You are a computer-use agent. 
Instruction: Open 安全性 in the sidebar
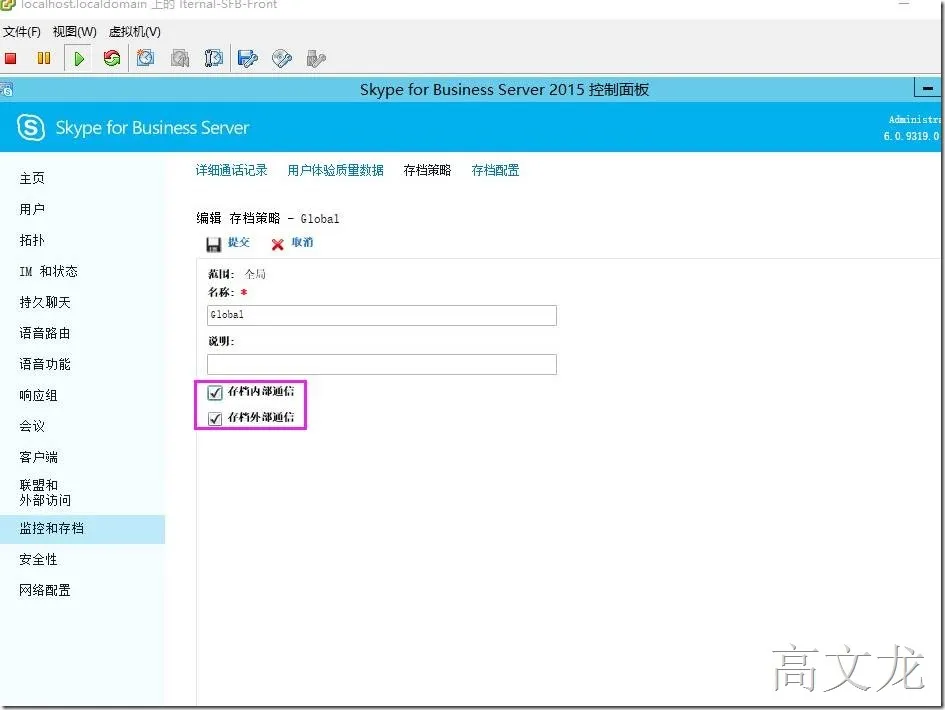[x=38, y=559]
